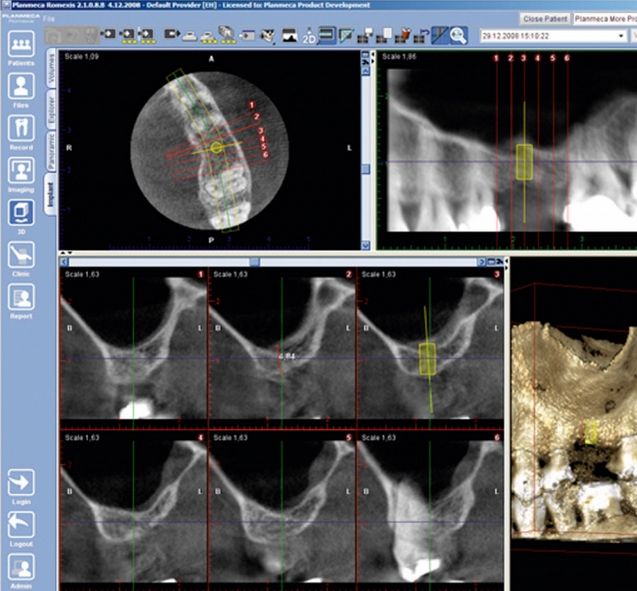Image resolution: width=637 pixels, height=591 pixels.
Task: Open the Patients module
Action: click(x=22, y=44)
